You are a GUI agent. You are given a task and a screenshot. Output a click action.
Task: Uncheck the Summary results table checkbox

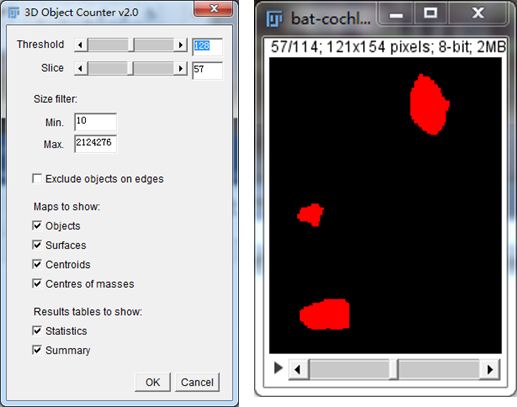[x=37, y=350]
